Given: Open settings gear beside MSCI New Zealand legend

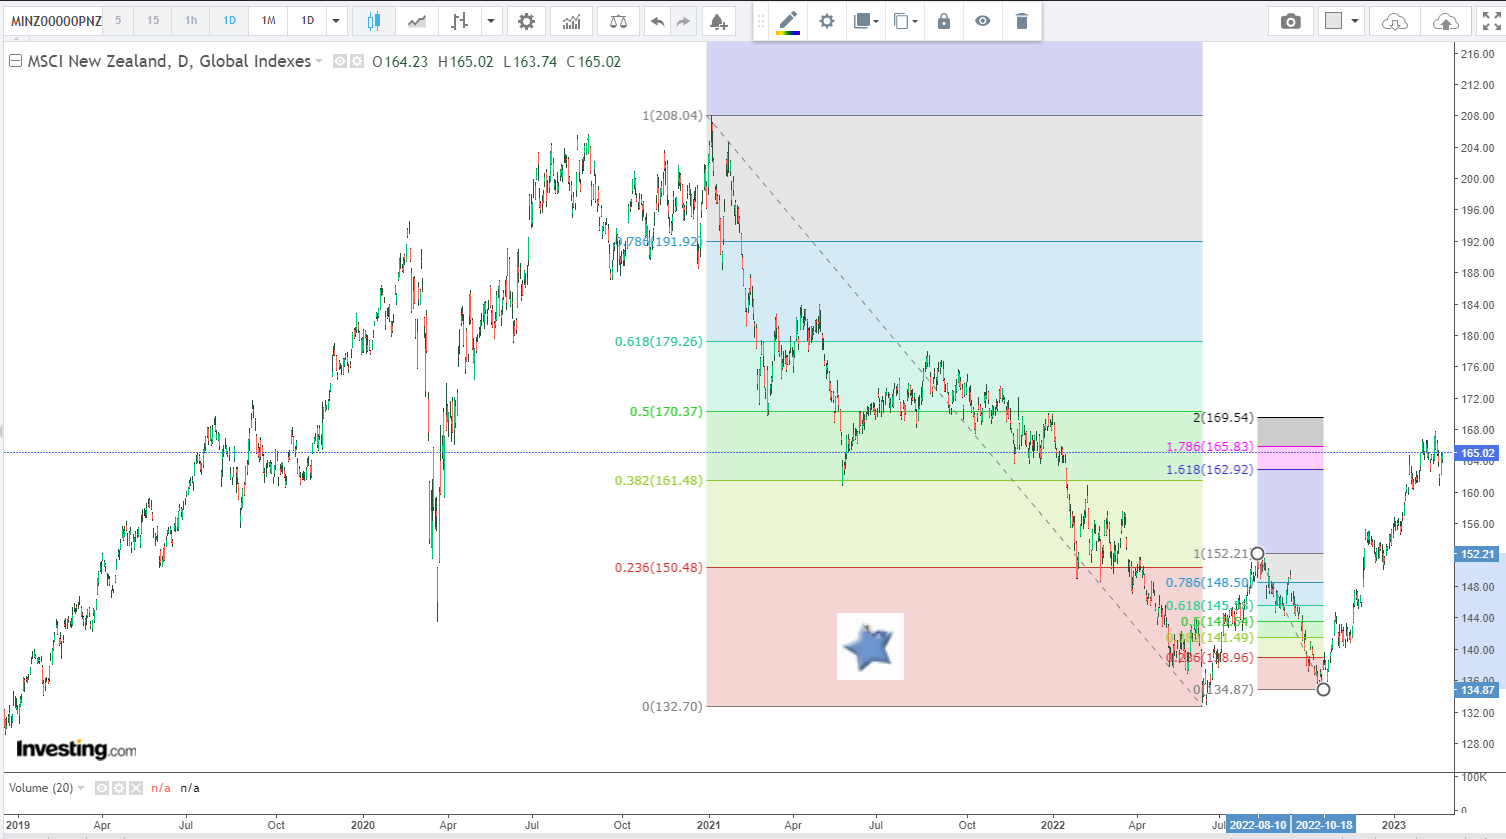Looking at the screenshot, I should pos(356,62).
